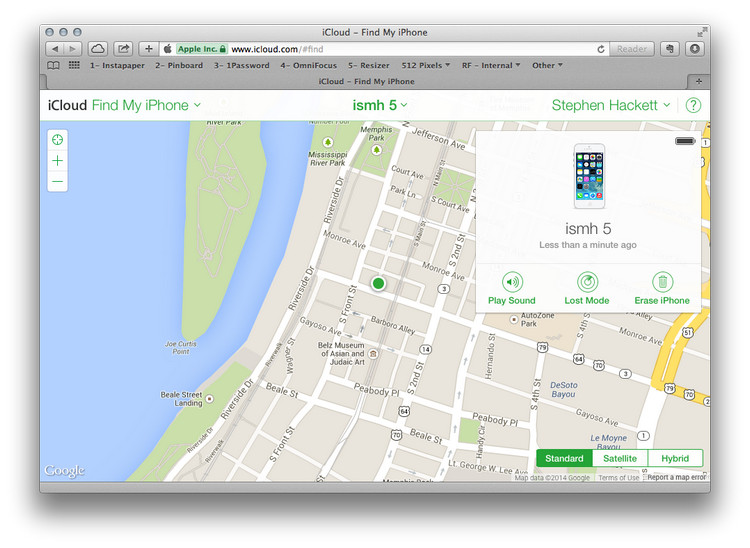Open the Stephen Hackett account menu
Screen dimensions: 750x548
coord(611,105)
